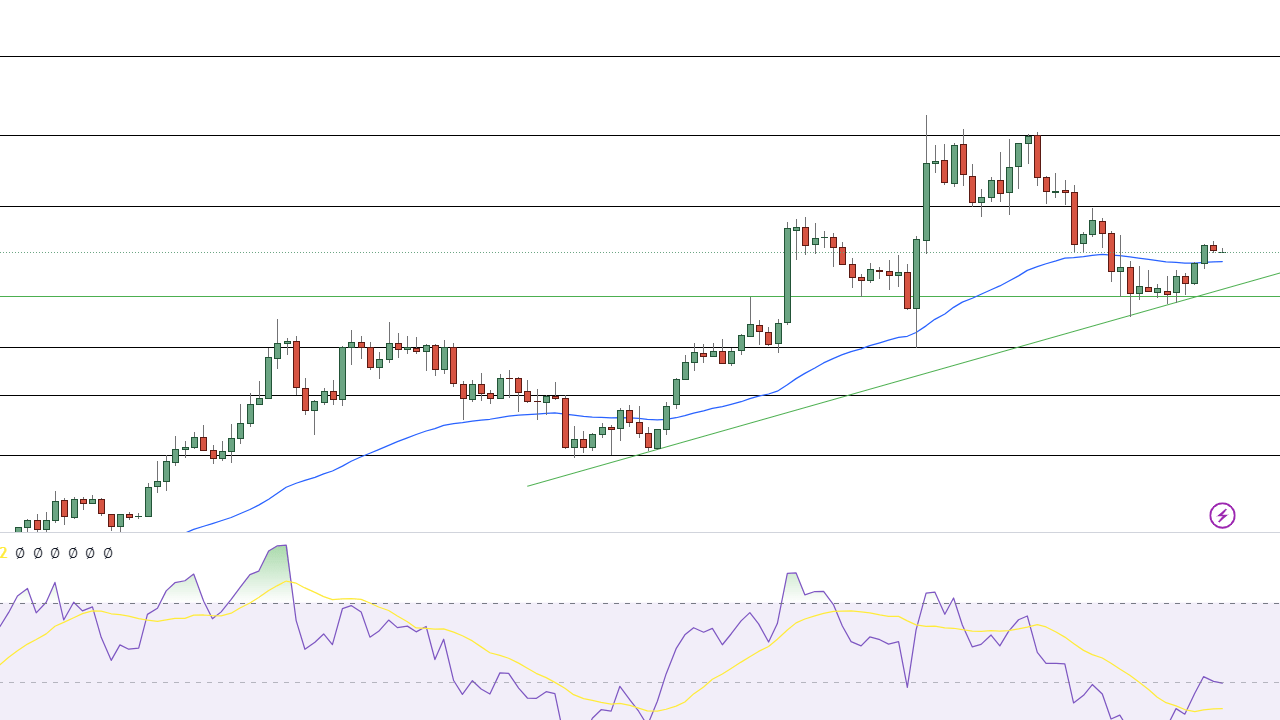The width and height of the screenshot is (1280, 720).
Task: Select the topmost black horizontal level line
Action: (x=640, y=56)
